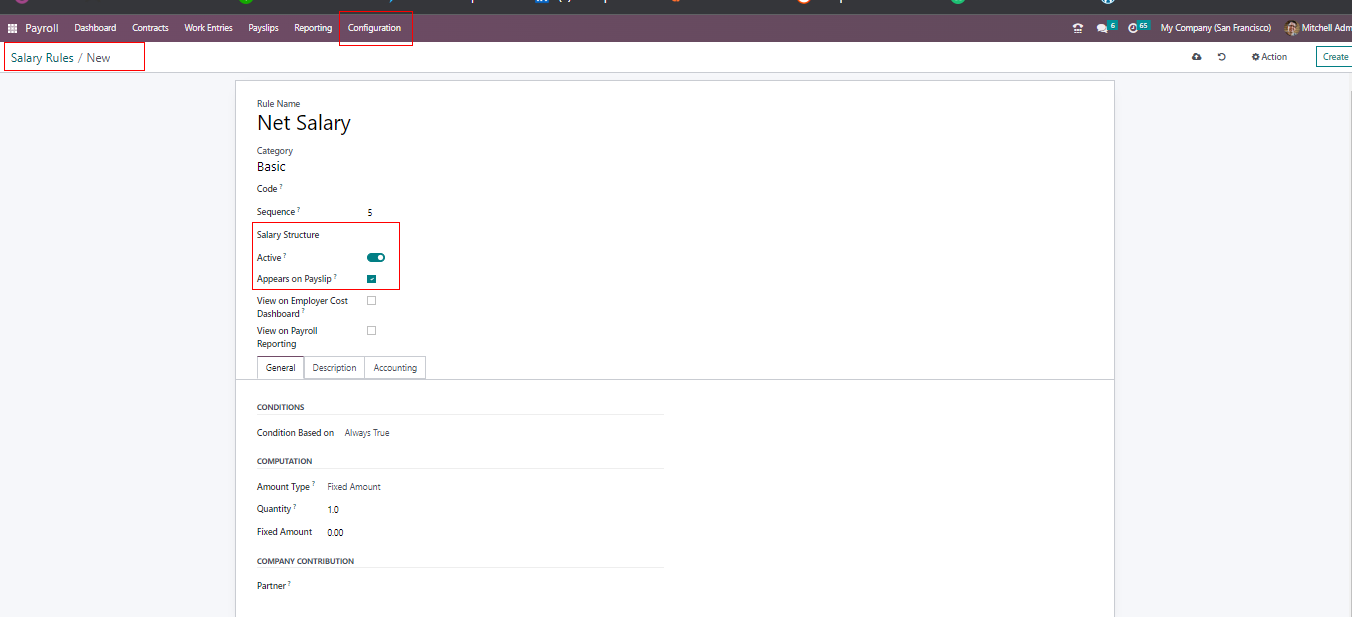The image size is (1352, 617).
Task: Click the VoIP phone icon
Action: click(1077, 28)
